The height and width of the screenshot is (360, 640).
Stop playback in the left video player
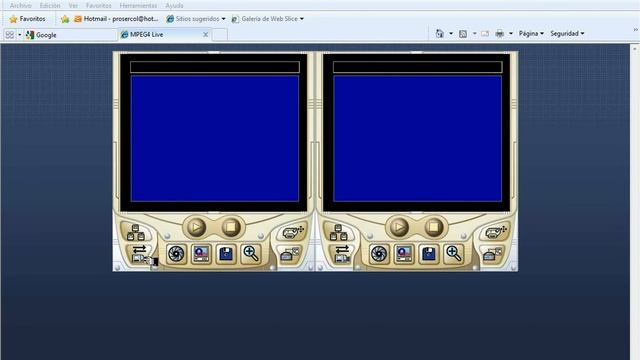tap(231, 227)
